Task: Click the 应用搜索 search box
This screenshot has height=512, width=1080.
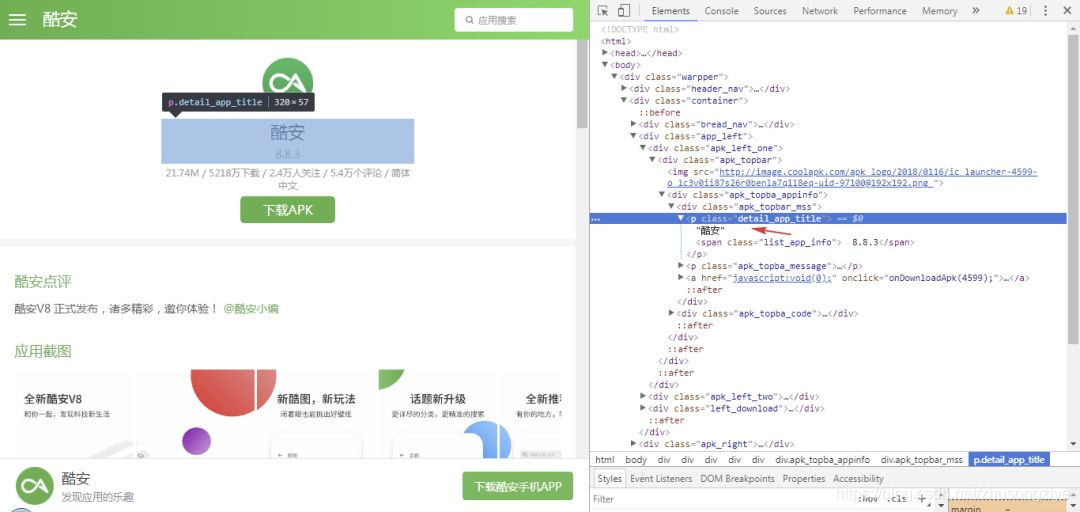Action: pyautogui.click(x=514, y=20)
